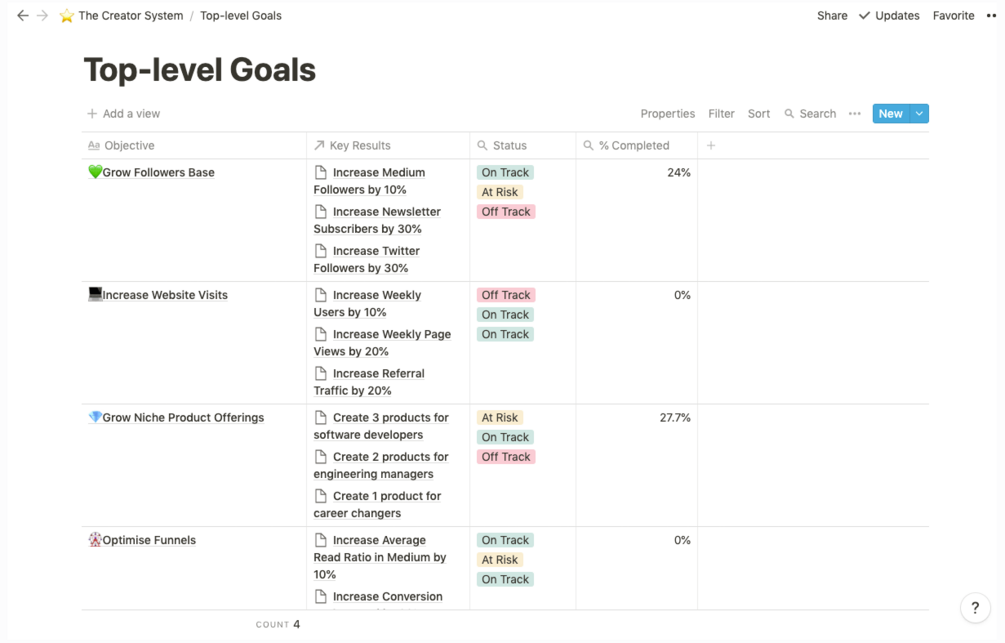Click the Share button
This screenshot has width=1005, height=643.
click(x=832, y=16)
